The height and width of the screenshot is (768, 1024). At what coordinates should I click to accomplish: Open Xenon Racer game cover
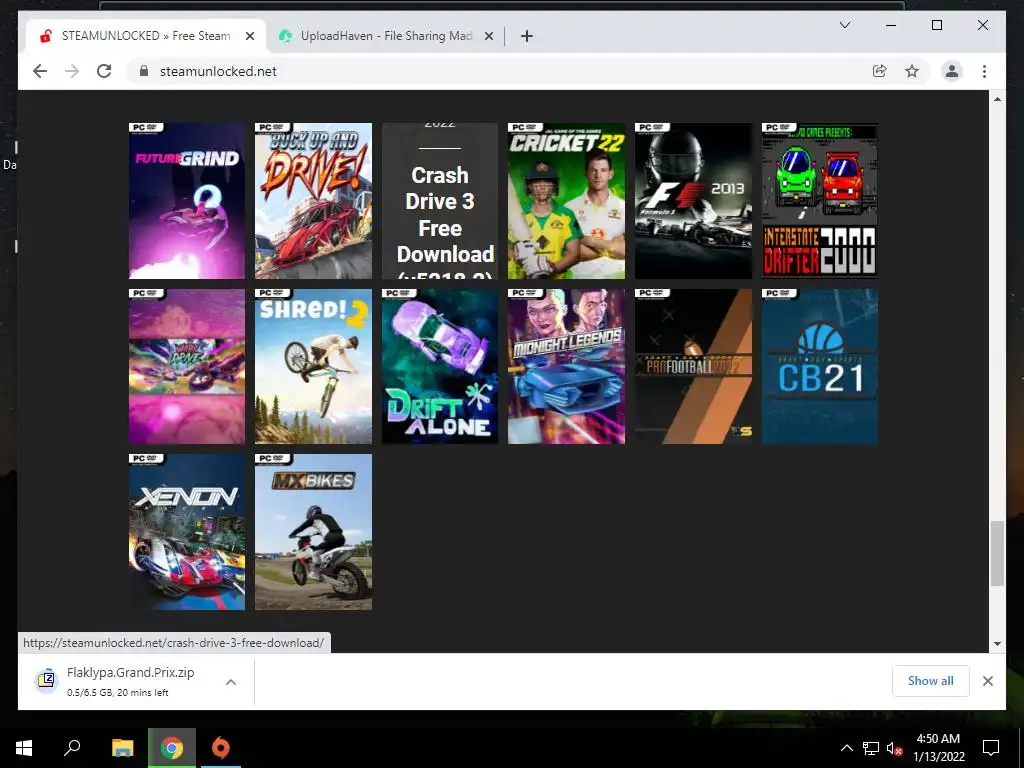[187, 532]
